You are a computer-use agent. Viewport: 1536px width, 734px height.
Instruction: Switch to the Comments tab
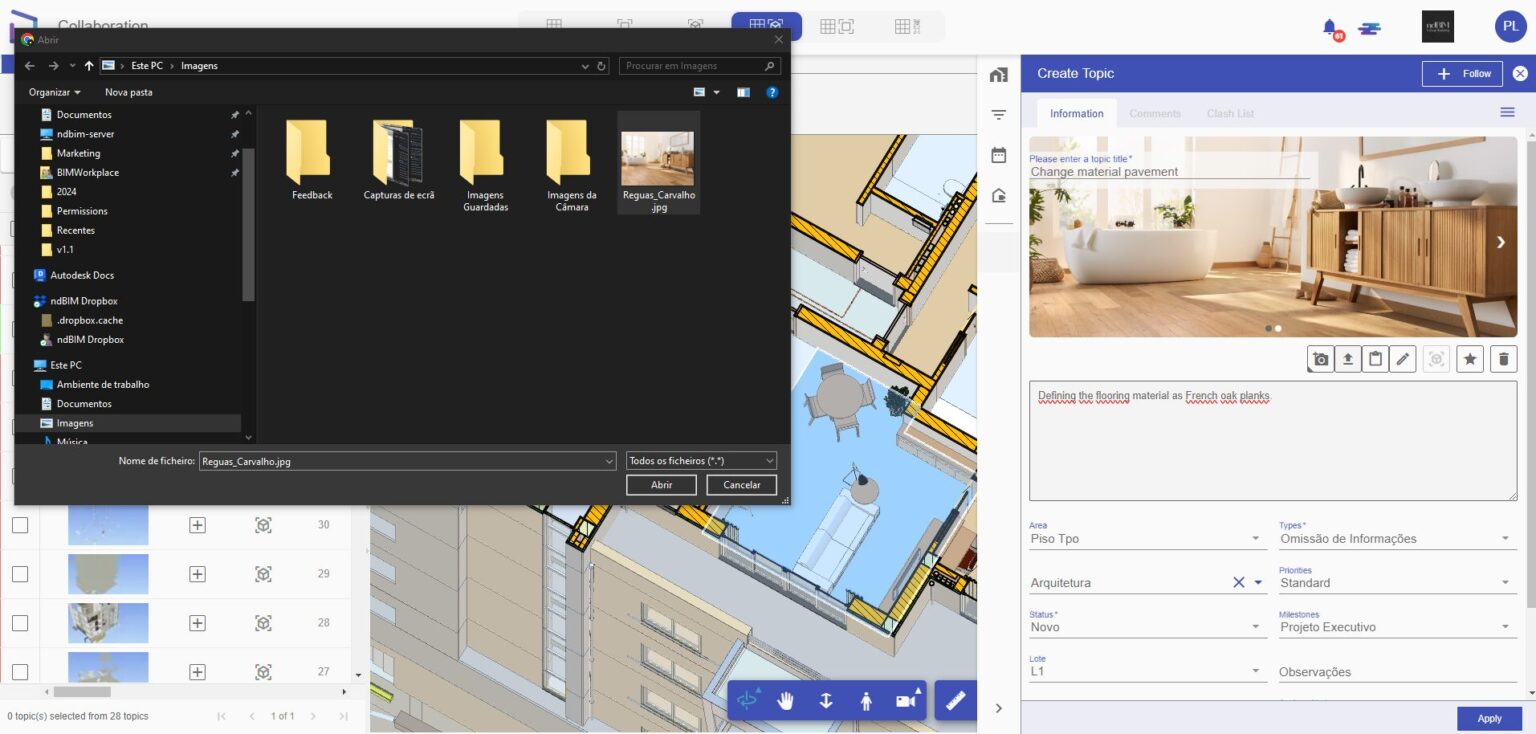1155,113
